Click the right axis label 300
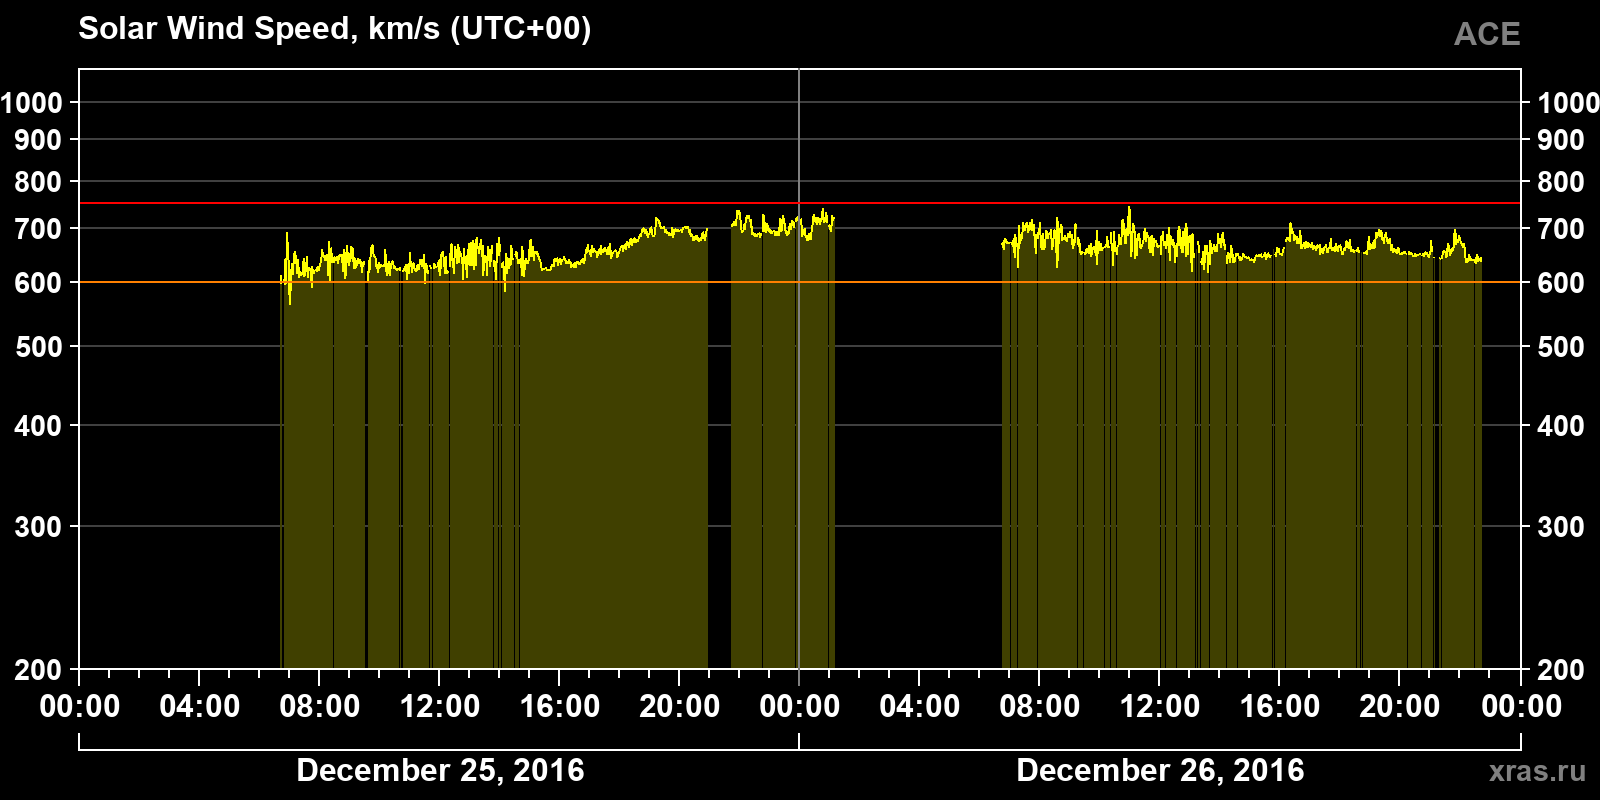Screen dimensions: 1600x800 pyautogui.click(x=1561, y=527)
